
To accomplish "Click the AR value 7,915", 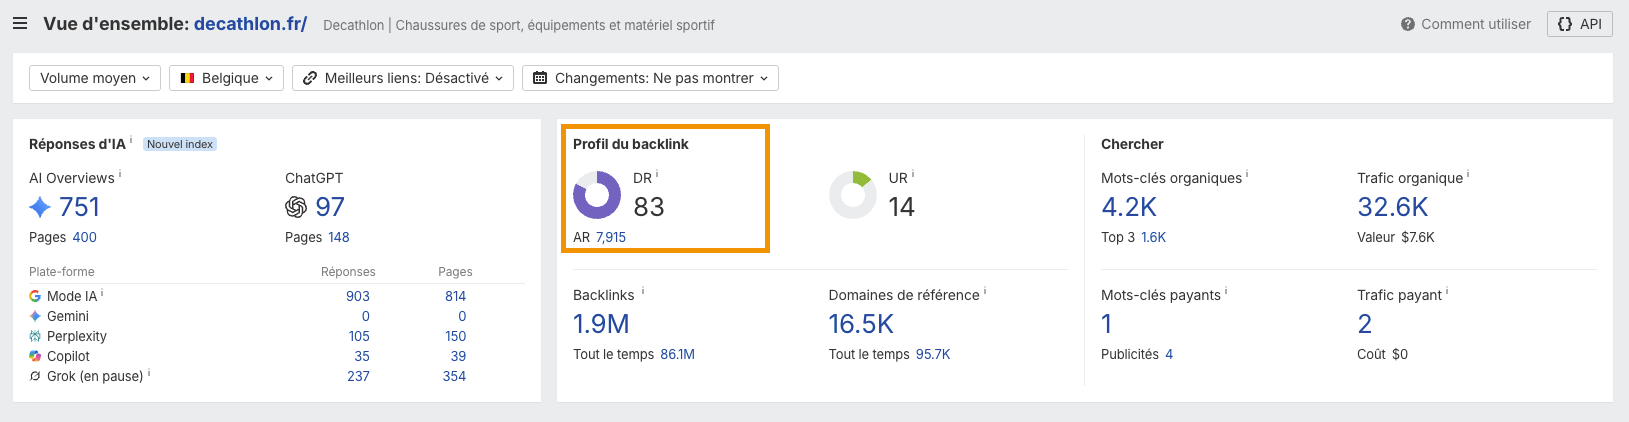I will 611,237.
